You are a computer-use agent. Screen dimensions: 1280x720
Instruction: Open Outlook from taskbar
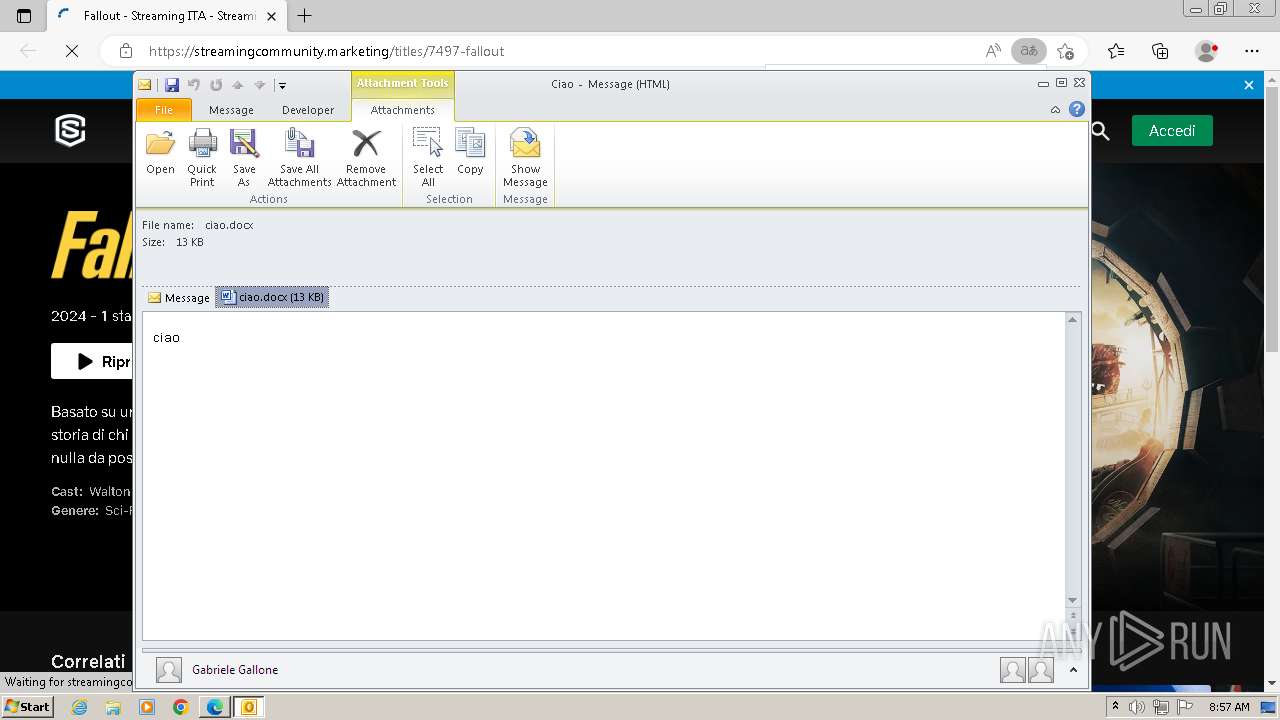pos(248,707)
